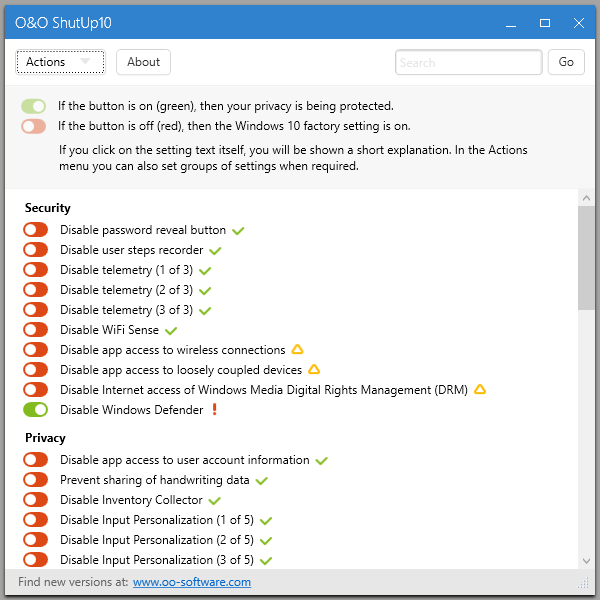600x600 pixels.
Task: Toggle Prevent sharing of handwriting data switch
Action: (35, 480)
